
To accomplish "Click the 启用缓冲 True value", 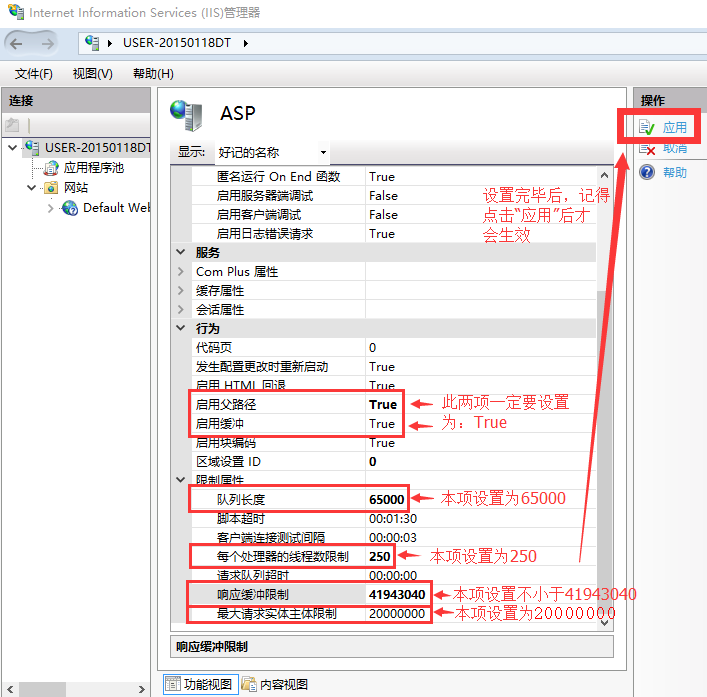I will tap(382, 424).
